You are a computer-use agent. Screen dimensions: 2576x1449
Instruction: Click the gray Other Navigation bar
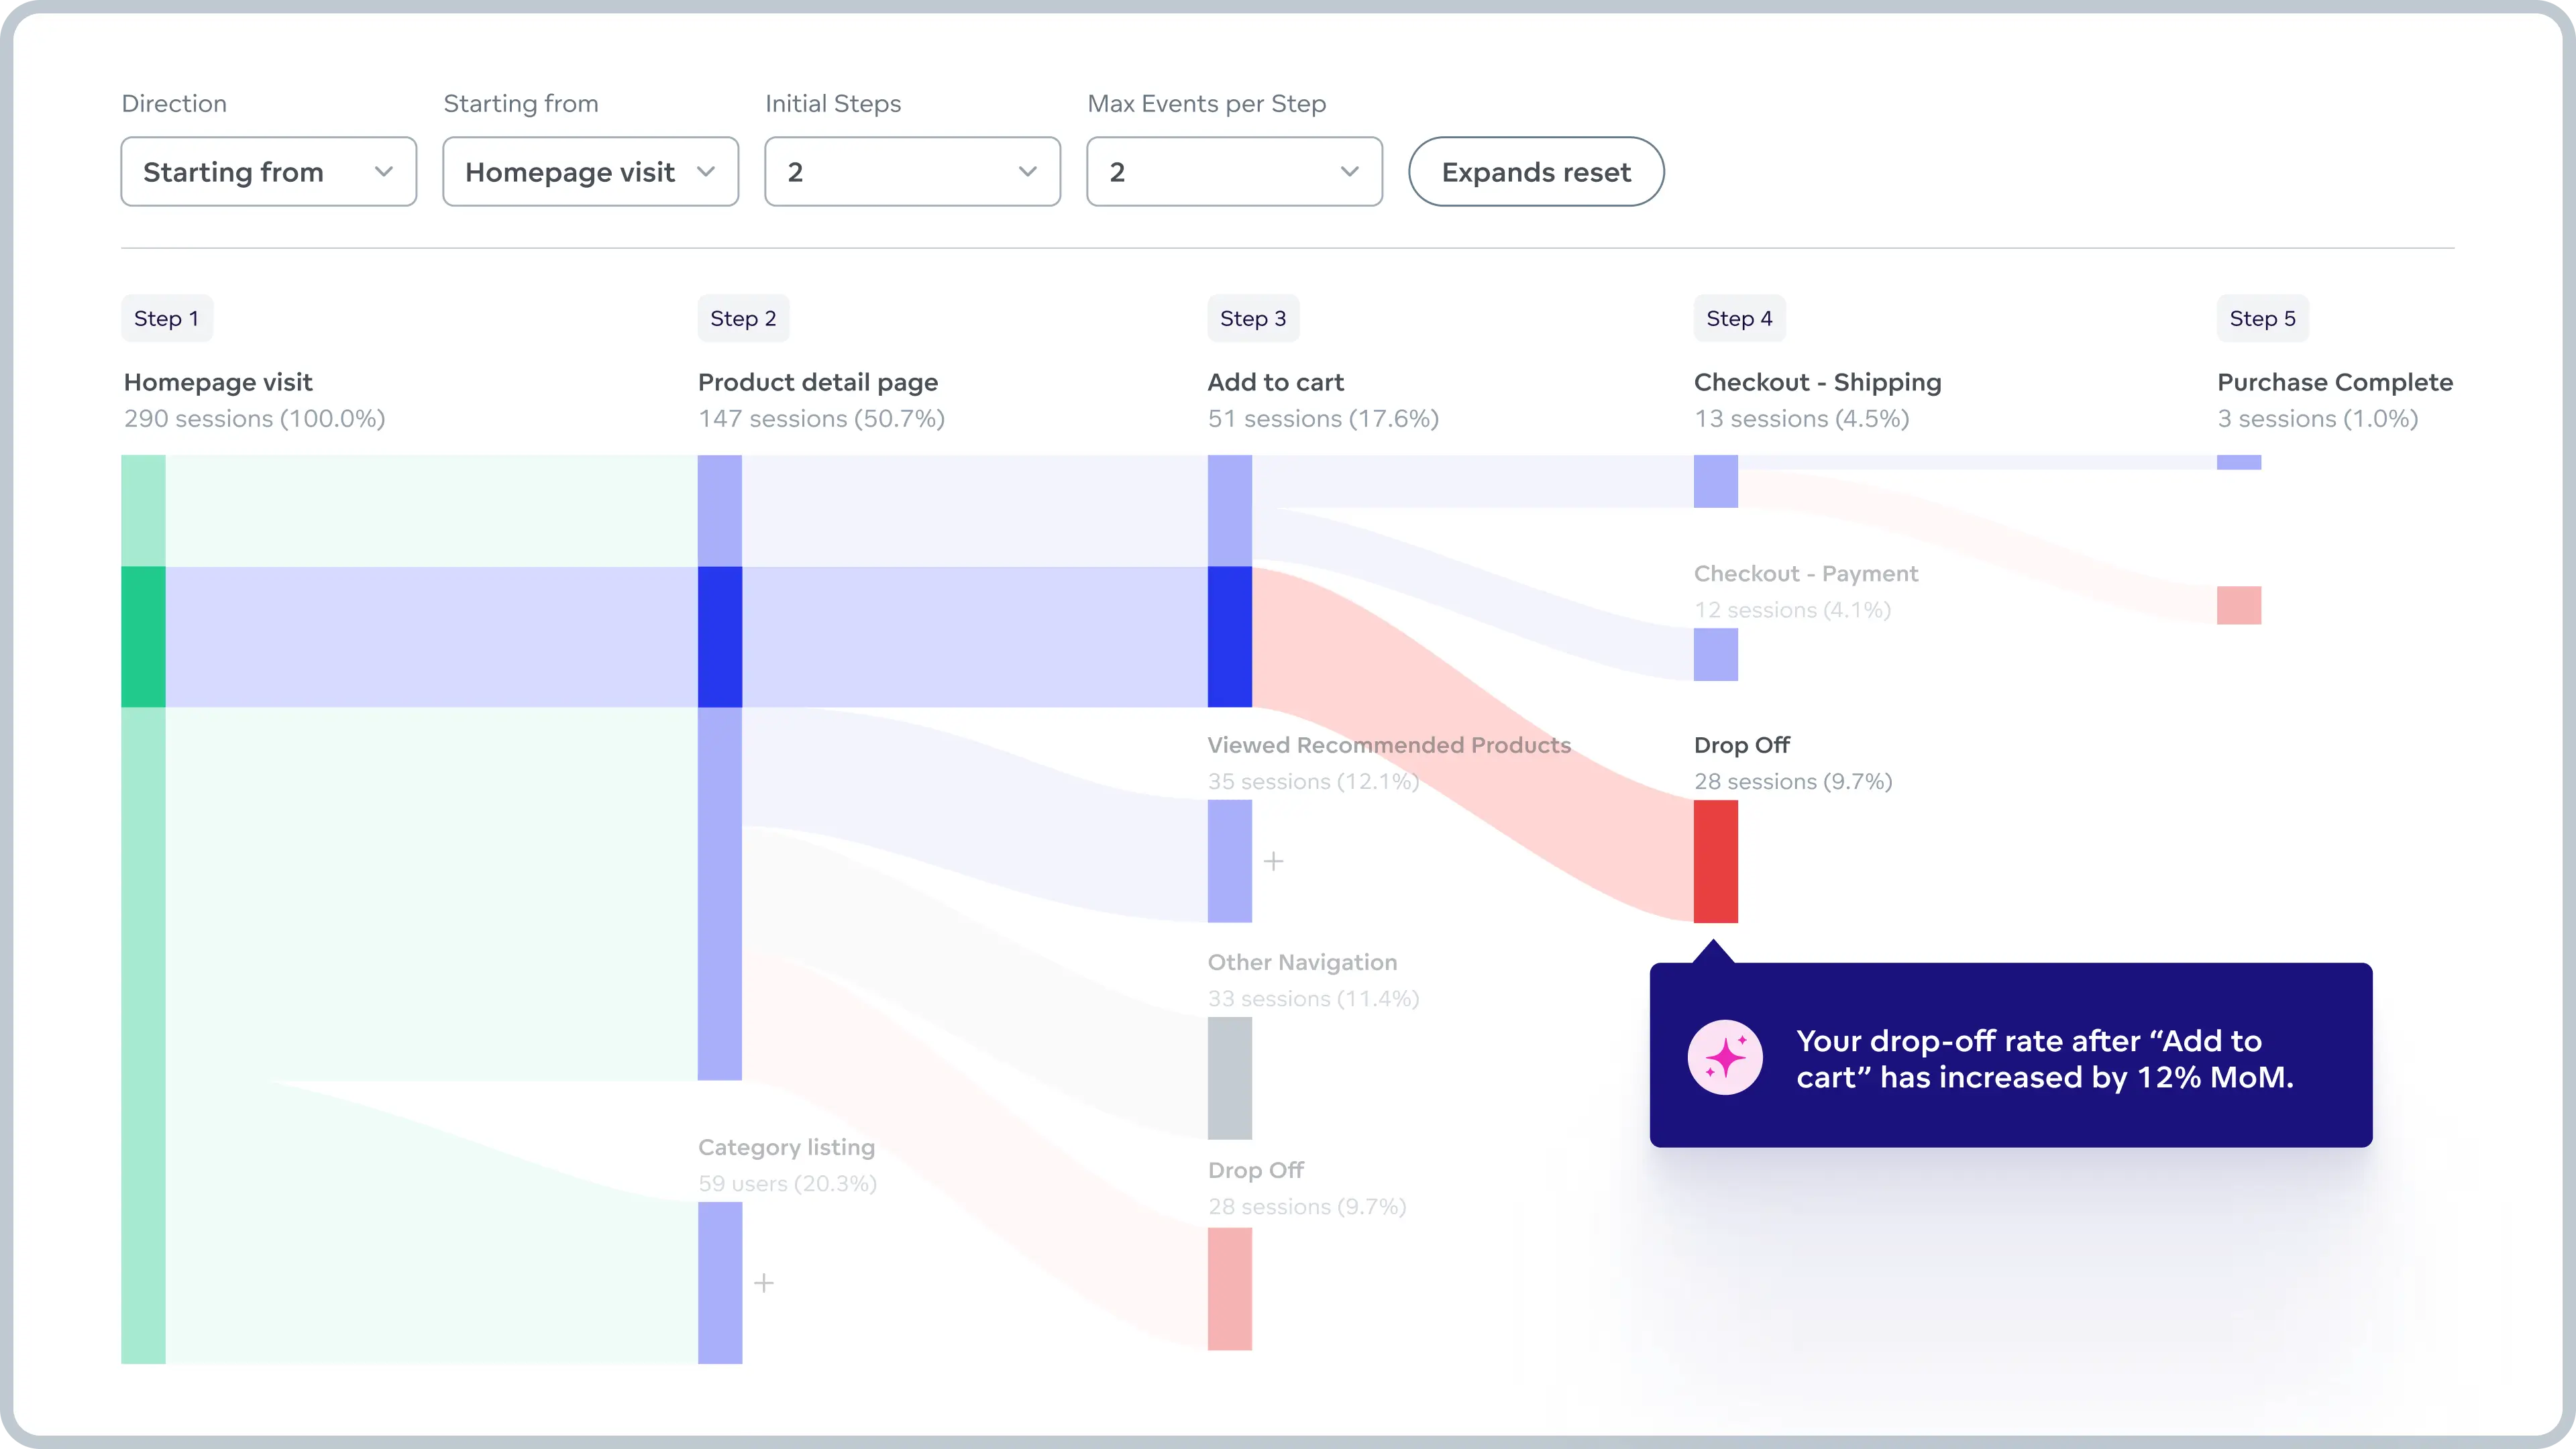coord(1229,1078)
